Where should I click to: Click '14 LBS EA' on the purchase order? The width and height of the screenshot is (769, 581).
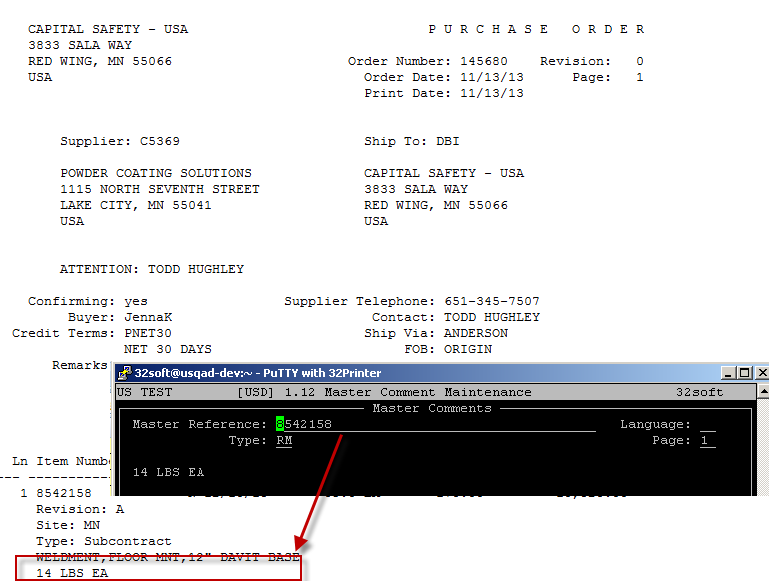pyautogui.click(x=72, y=573)
